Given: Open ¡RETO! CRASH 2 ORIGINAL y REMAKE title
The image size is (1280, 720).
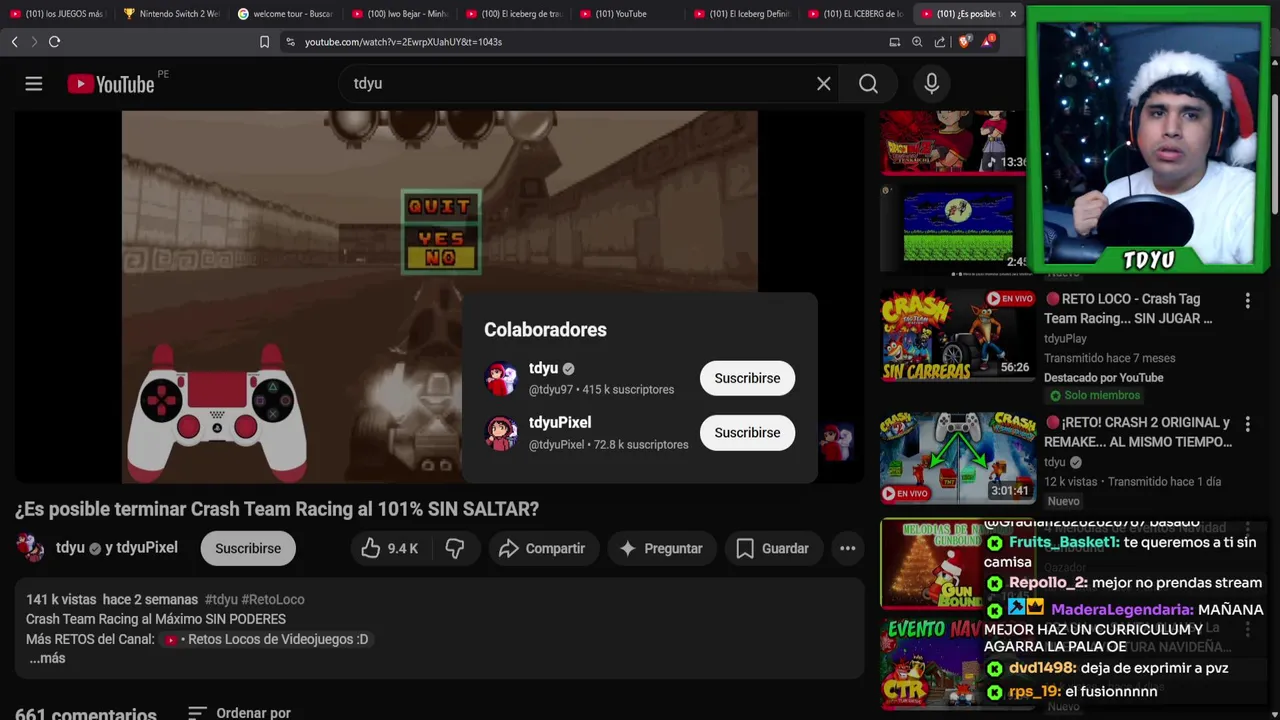Looking at the screenshot, I should point(1137,432).
